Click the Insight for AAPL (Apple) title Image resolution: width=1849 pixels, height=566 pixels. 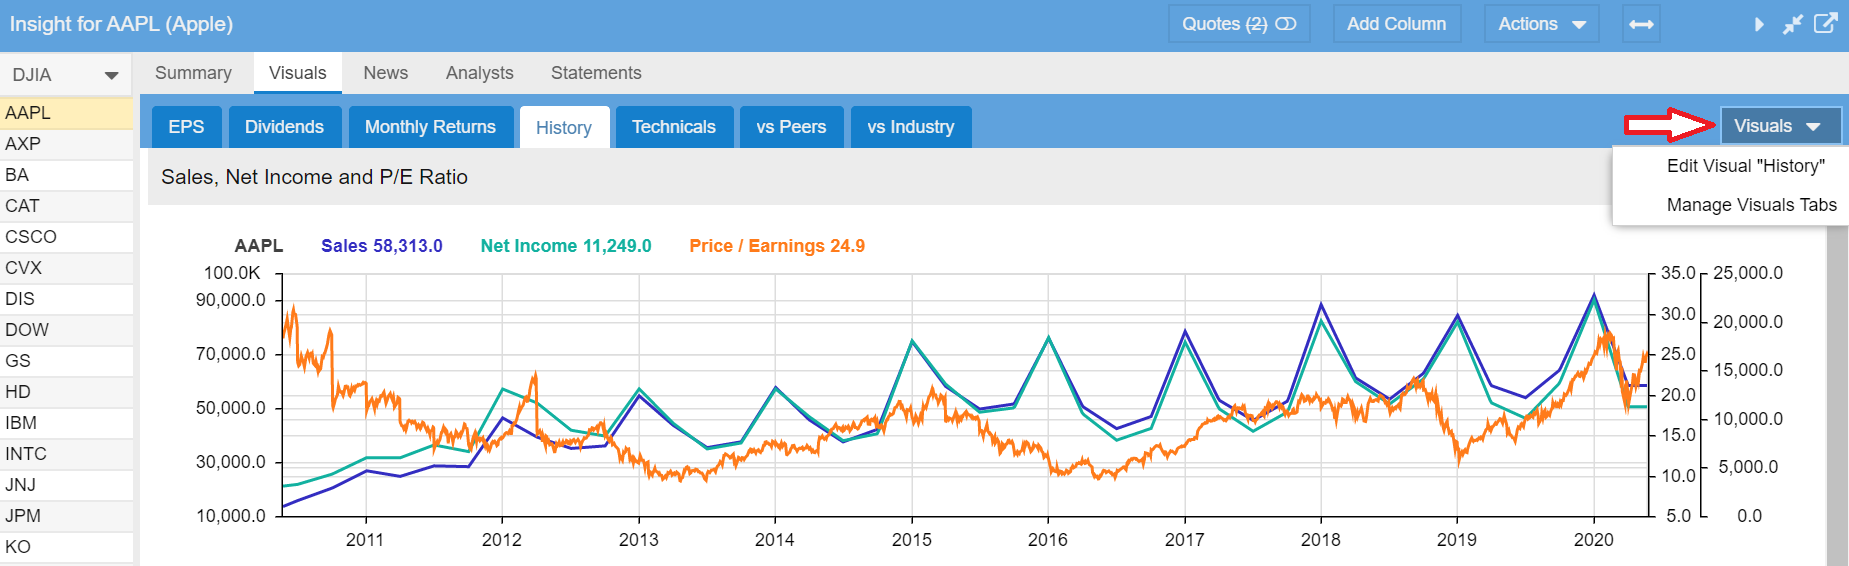click(121, 24)
